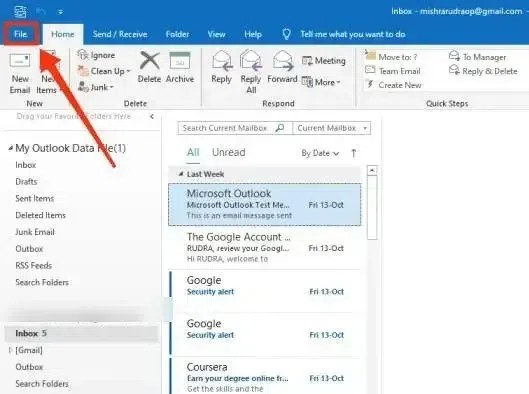
Task: Open the File tab
Action: coord(21,34)
